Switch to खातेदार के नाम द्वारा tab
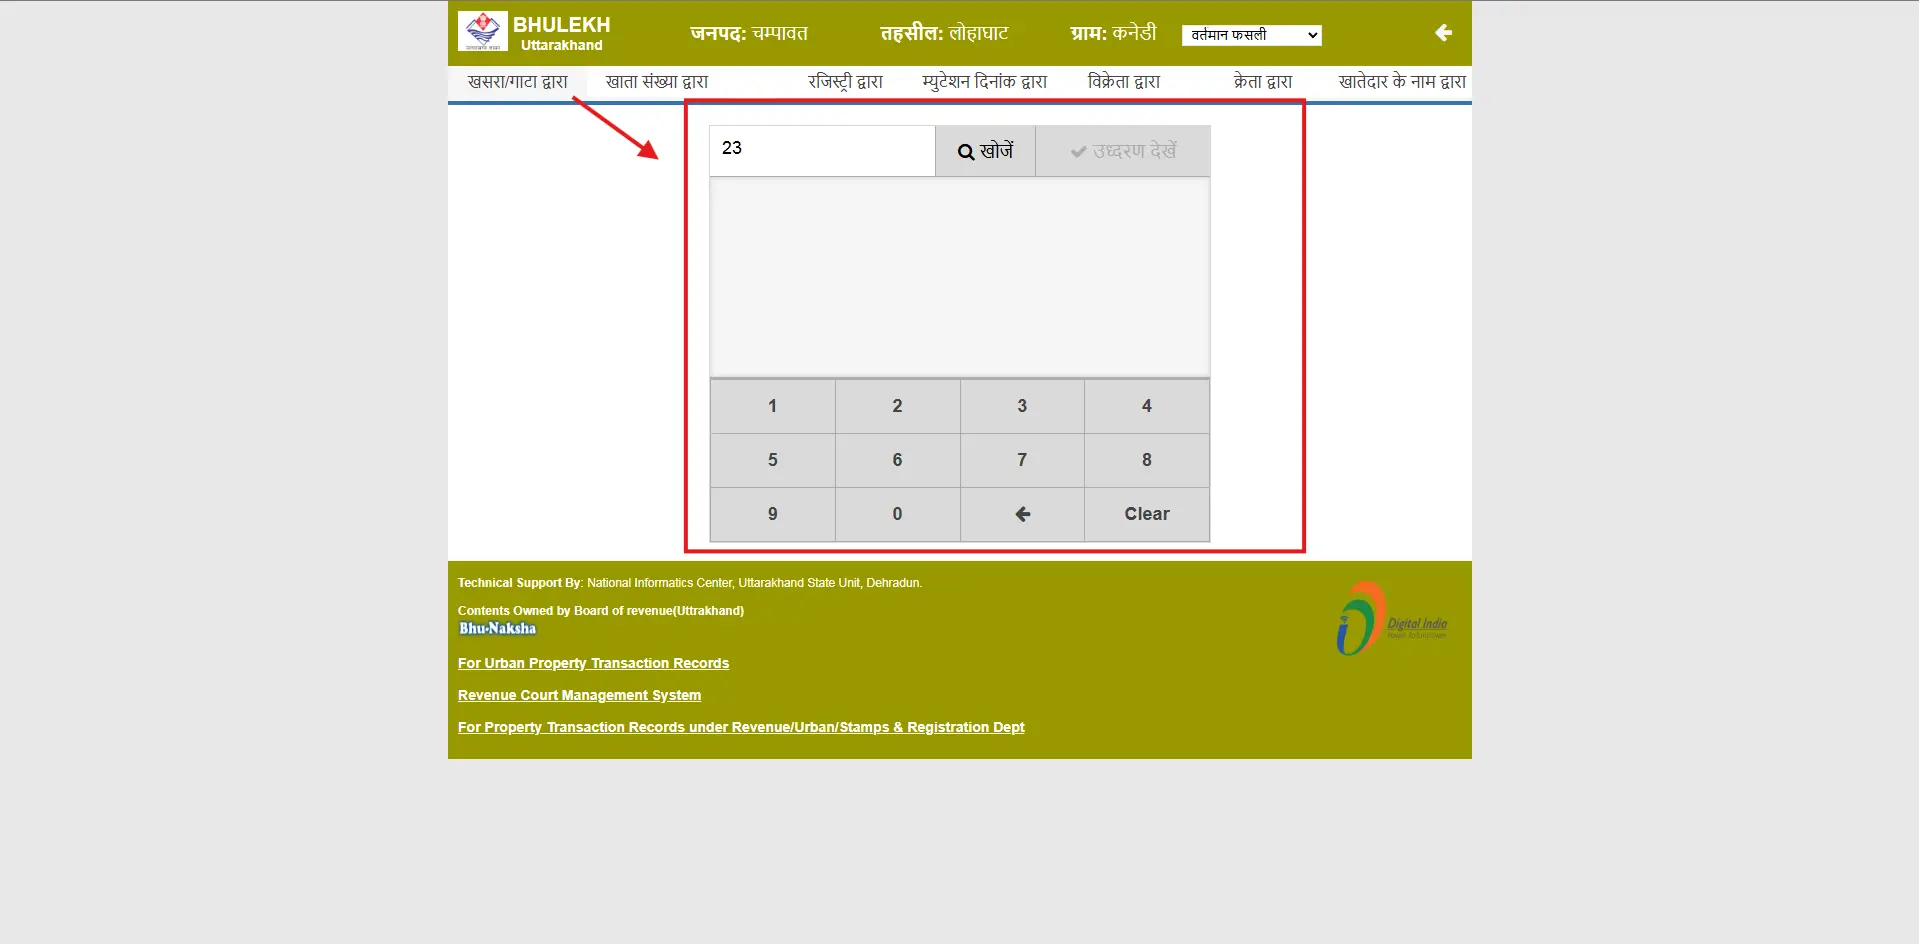The height and width of the screenshot is (944, 1919). point(1403,82)
